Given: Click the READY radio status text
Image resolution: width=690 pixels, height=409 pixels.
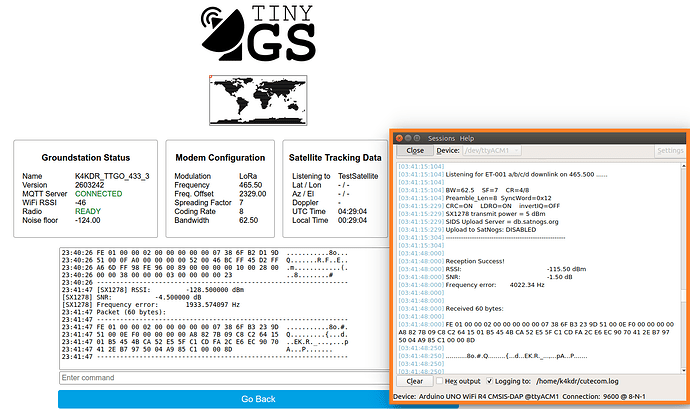Looking at the screenshot, I should (x=88, y=211).
